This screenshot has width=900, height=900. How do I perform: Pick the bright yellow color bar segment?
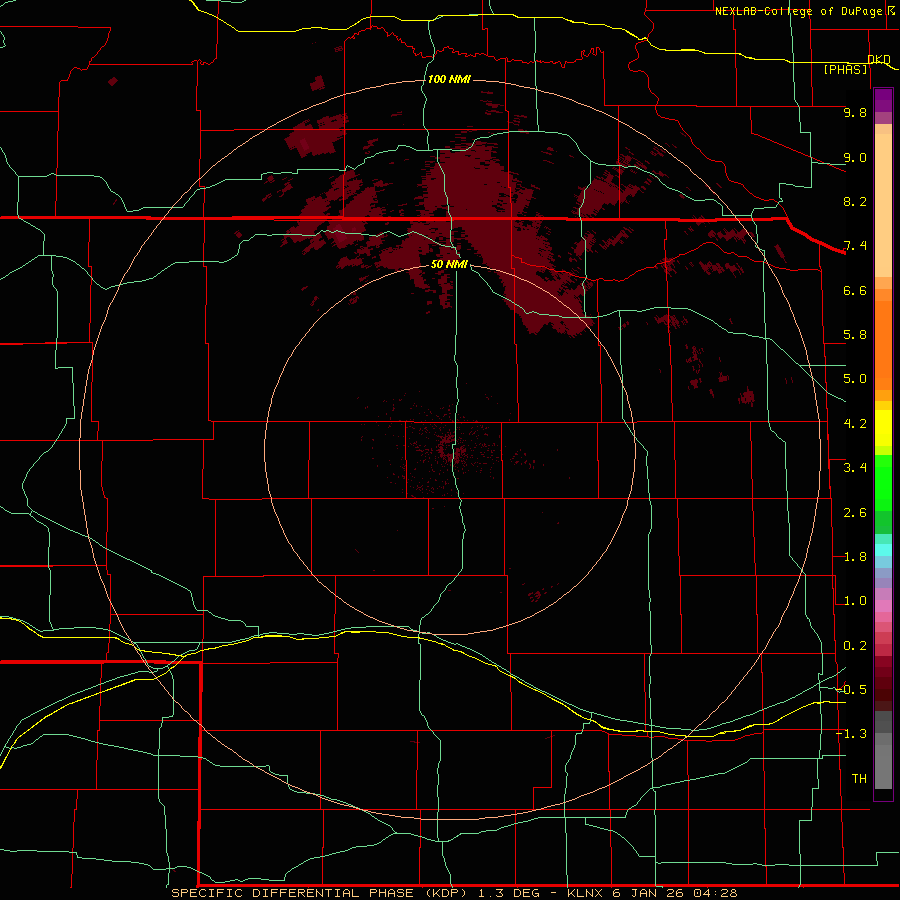tap(883, 428)
